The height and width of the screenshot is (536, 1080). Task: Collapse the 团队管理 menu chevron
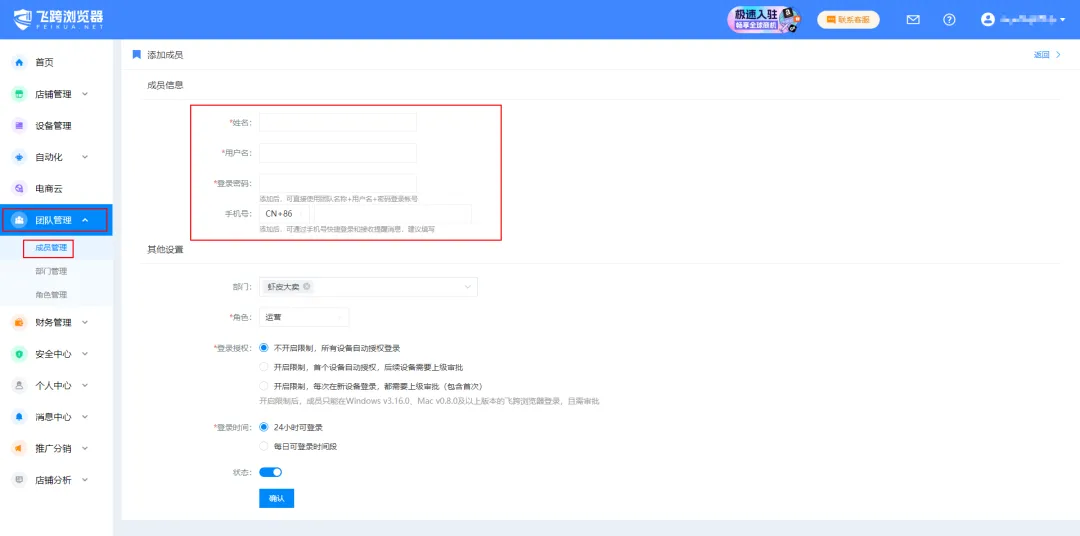[85, 220]
